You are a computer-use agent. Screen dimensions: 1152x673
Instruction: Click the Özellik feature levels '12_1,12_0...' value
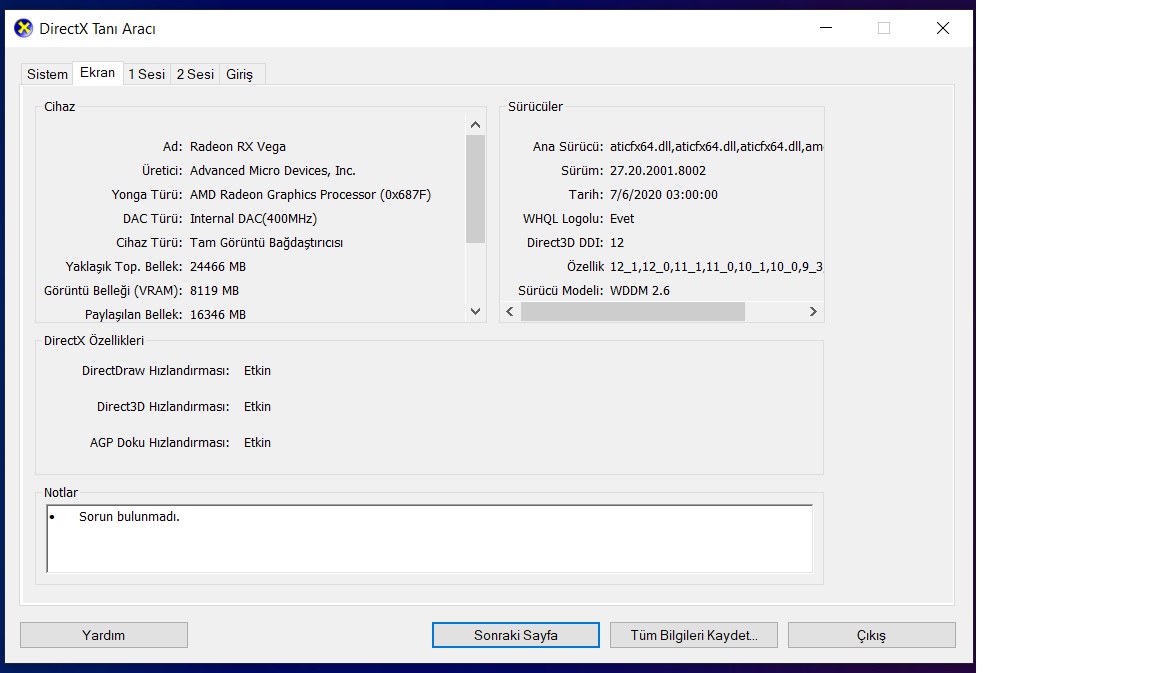(716, 267)
